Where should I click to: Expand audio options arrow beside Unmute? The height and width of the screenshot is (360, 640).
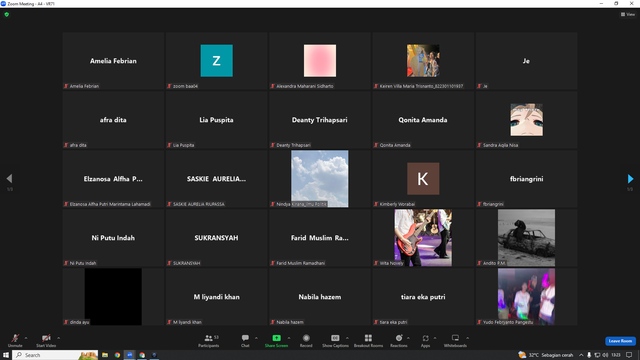coord(26,338)
